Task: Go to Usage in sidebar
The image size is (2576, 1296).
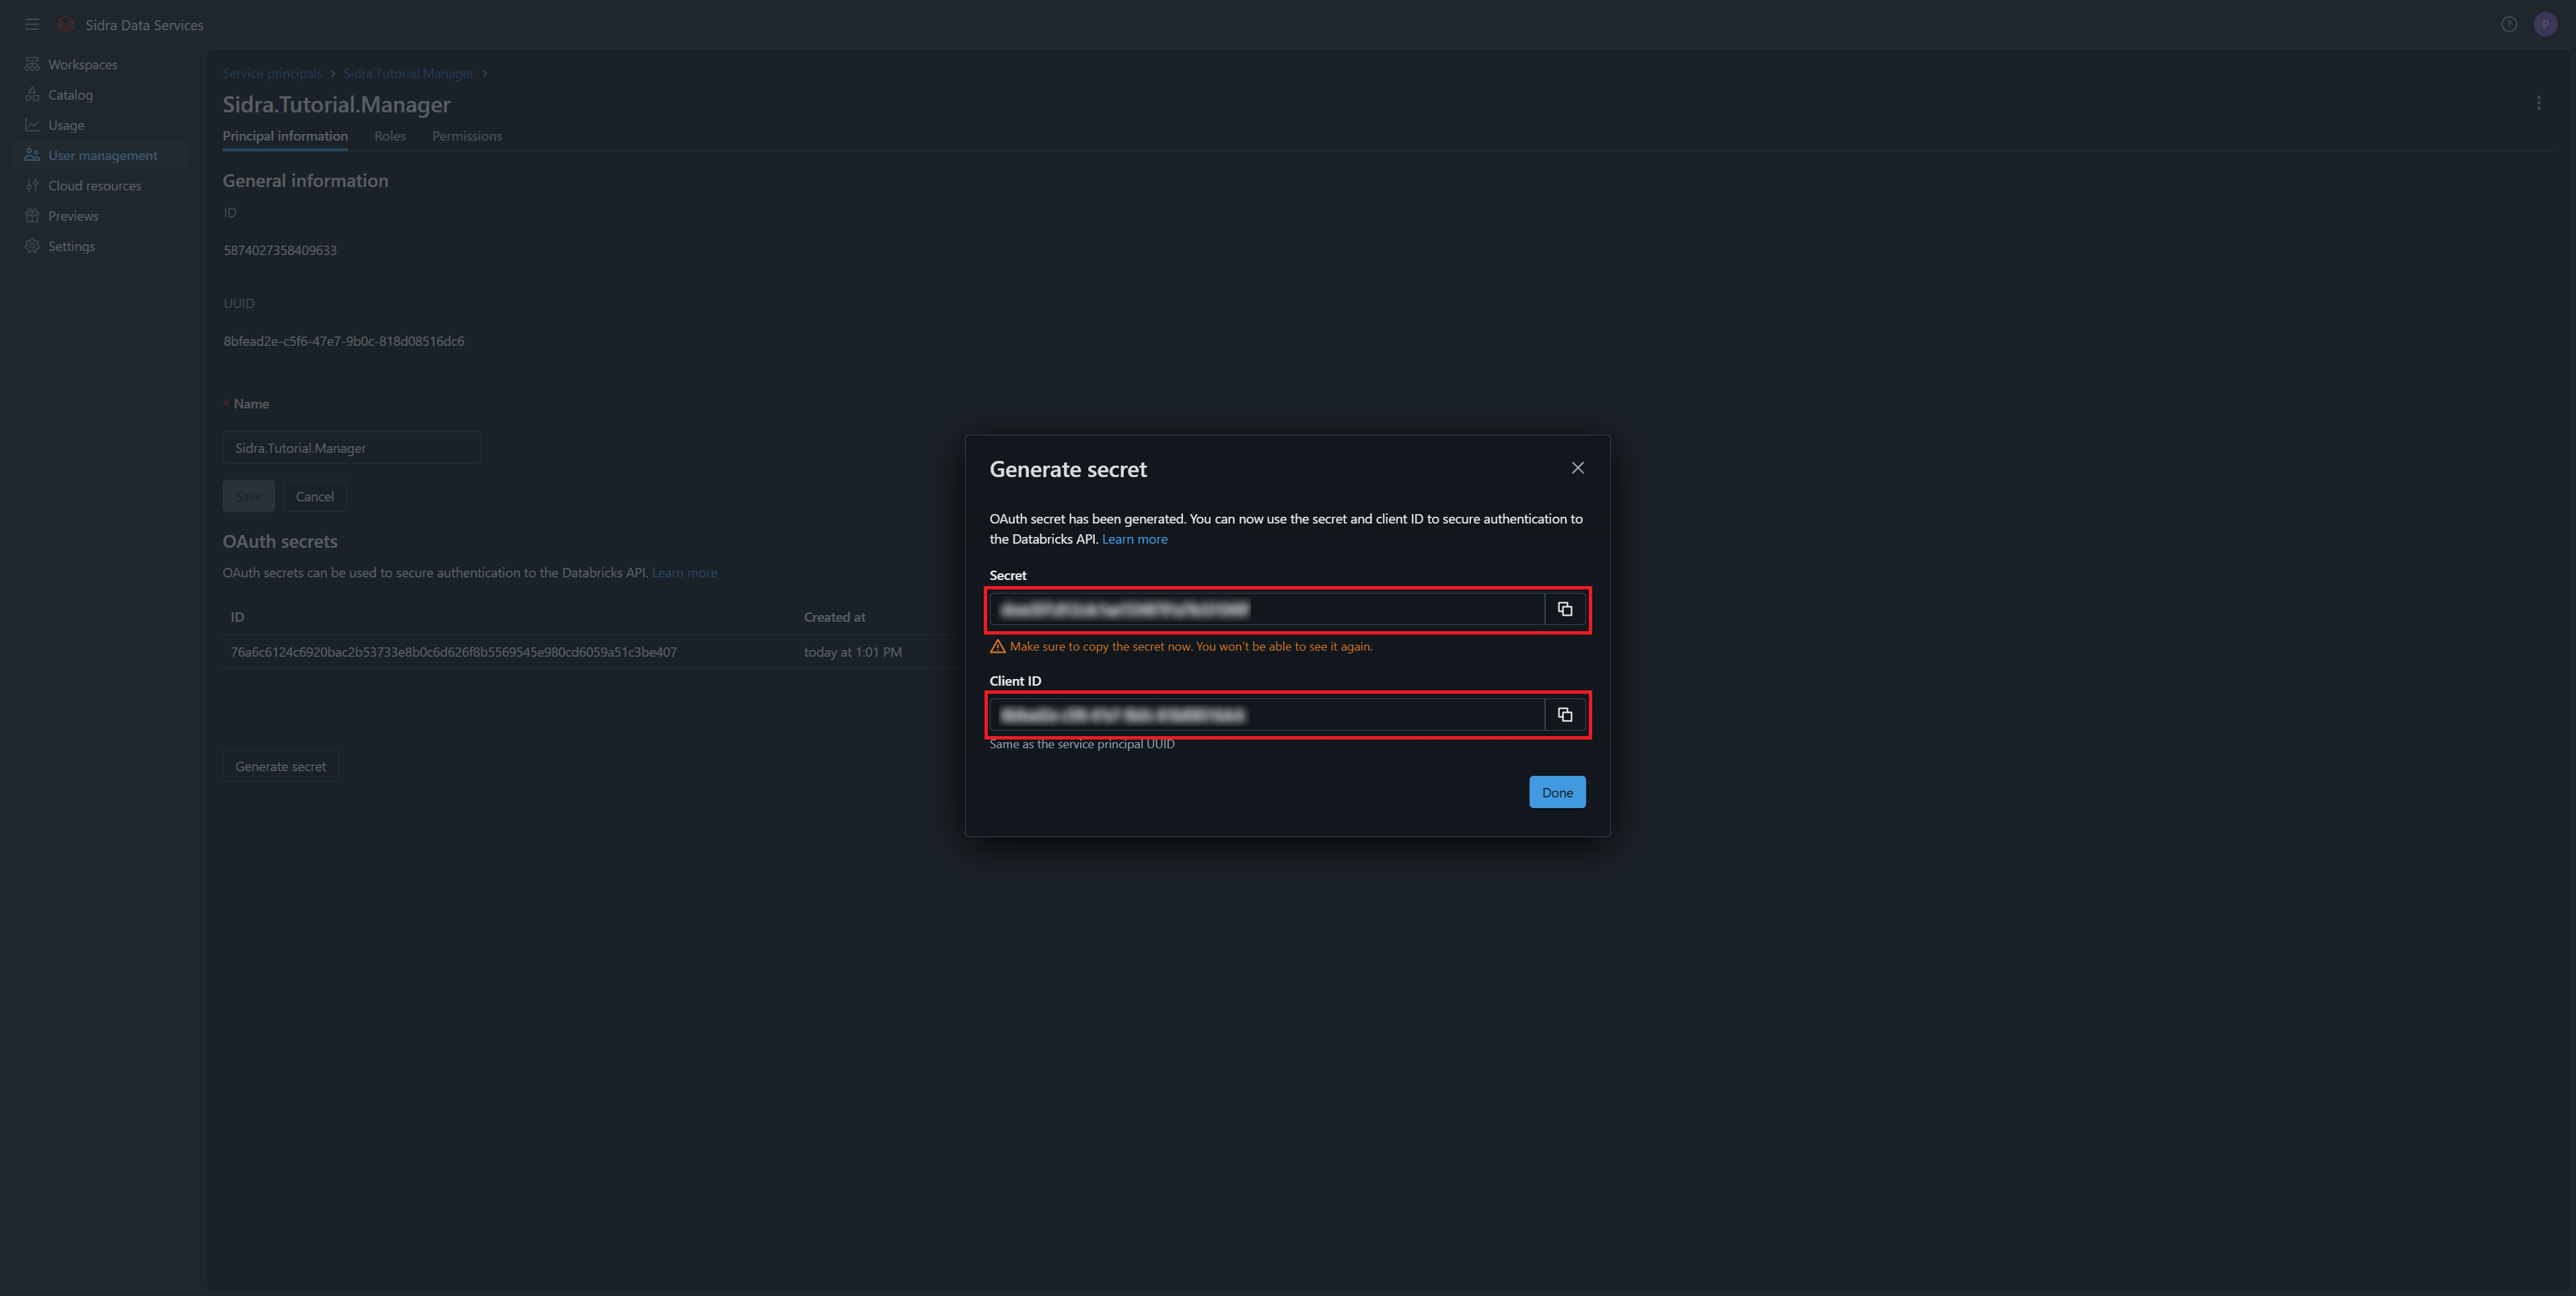Action: (66, 125)
